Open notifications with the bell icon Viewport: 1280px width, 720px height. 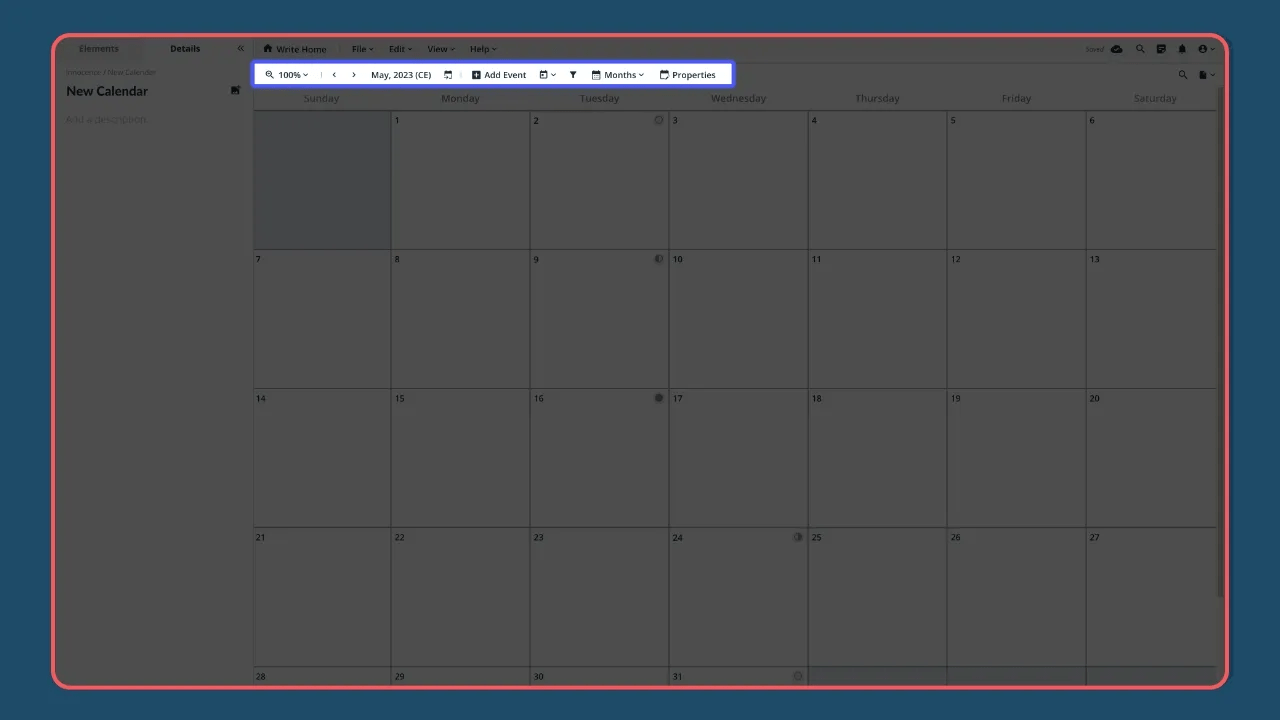pos(1181,48)
